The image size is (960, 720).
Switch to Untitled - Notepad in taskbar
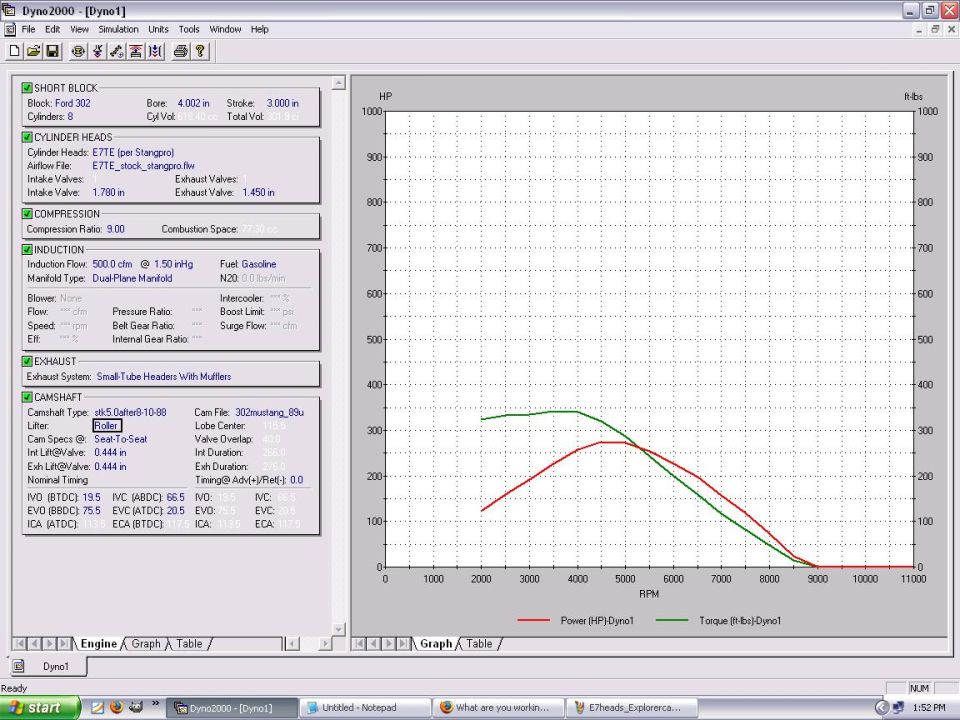[365, 708]
